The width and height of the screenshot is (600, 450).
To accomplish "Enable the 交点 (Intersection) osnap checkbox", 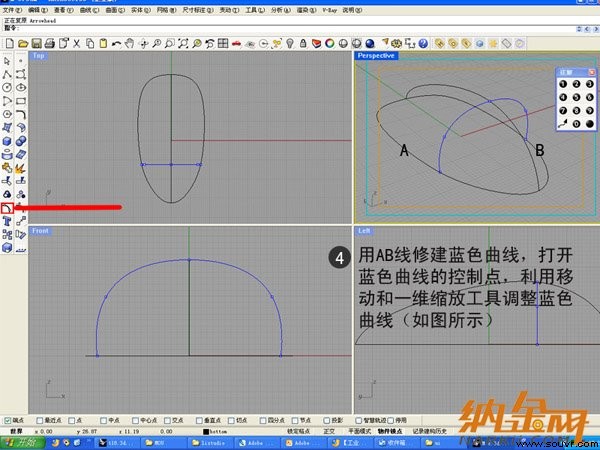I will point(167,420).
